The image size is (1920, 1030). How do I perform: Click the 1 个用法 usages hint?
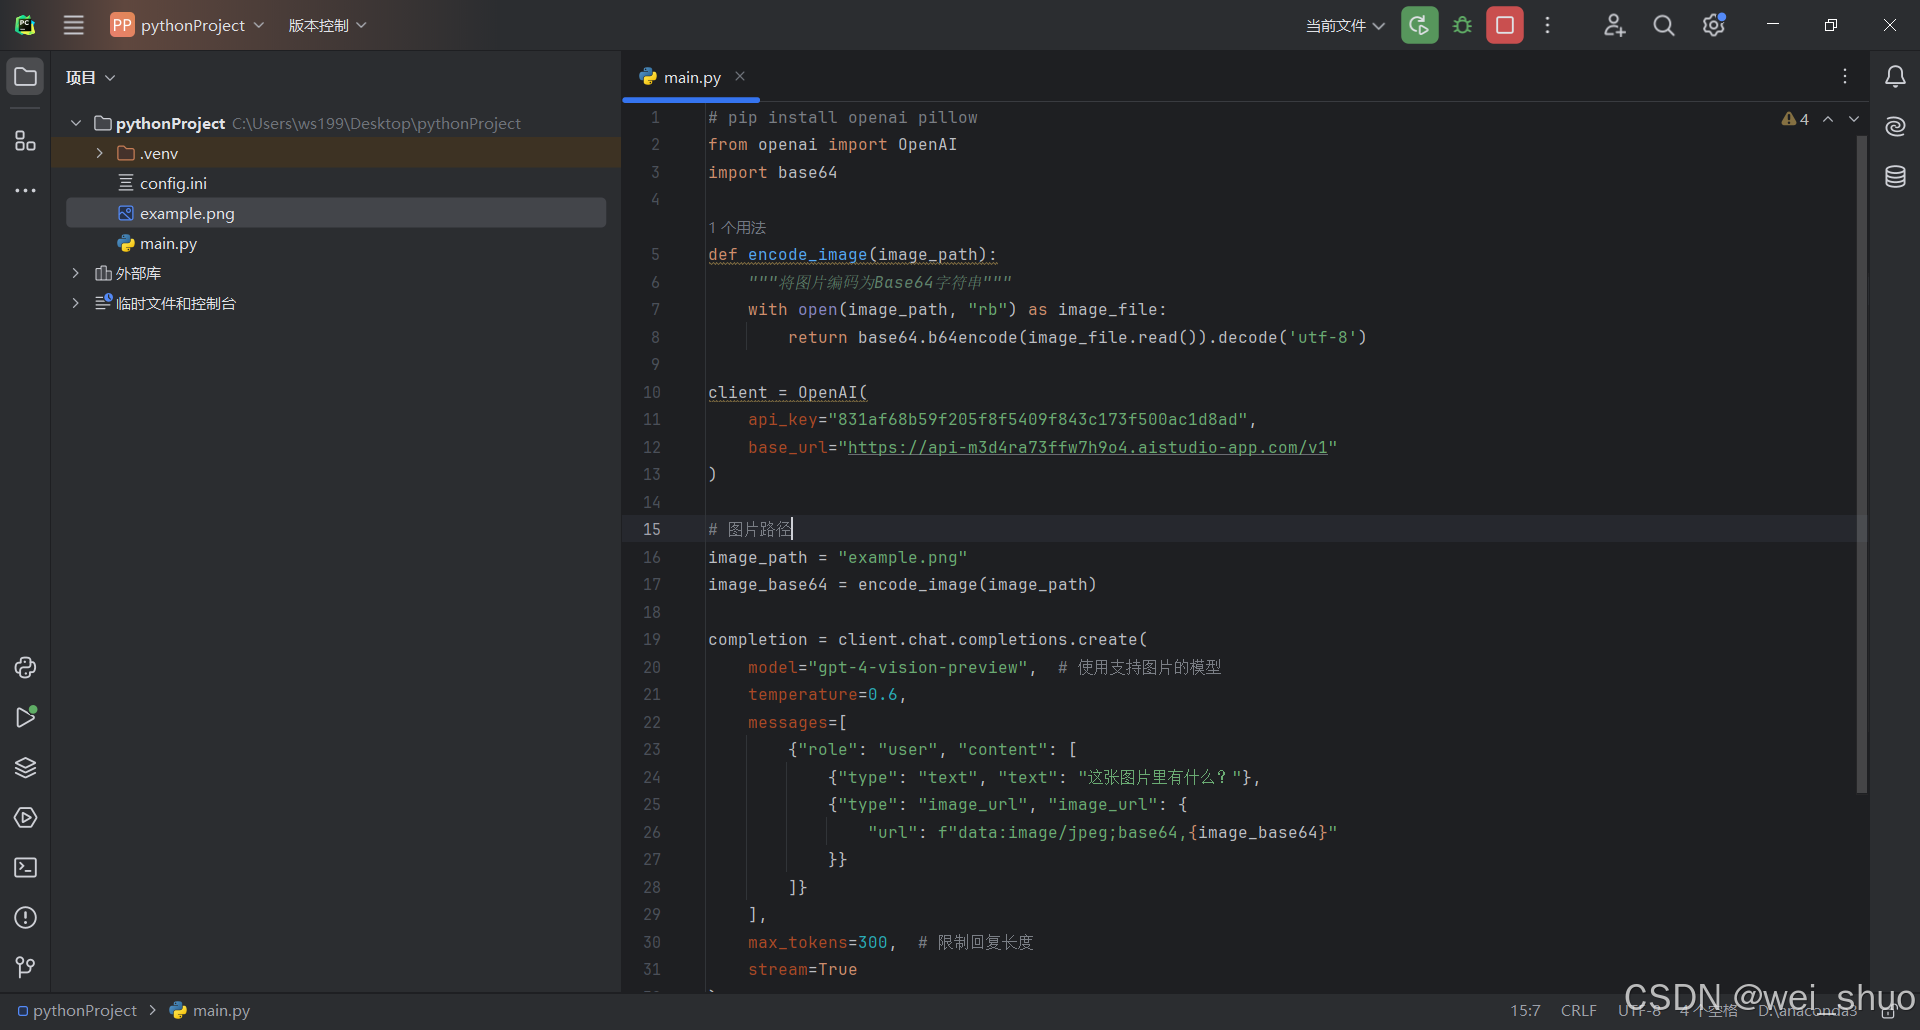coord(737,227)
